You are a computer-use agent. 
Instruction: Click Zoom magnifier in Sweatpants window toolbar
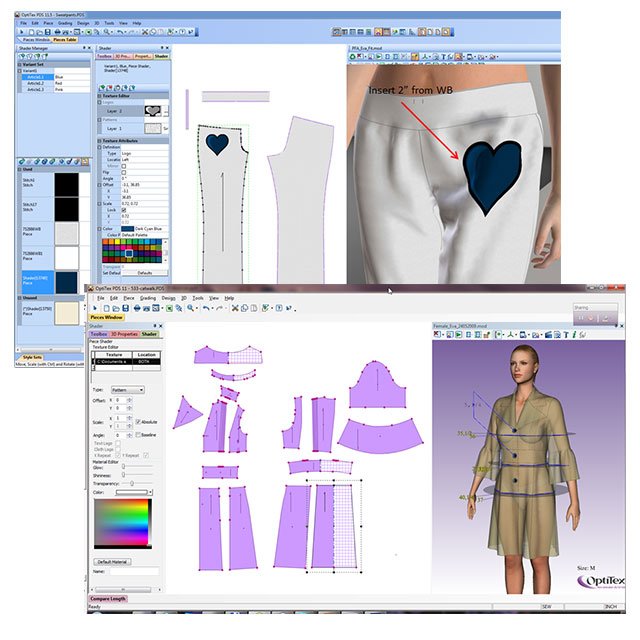coord(106,32)
